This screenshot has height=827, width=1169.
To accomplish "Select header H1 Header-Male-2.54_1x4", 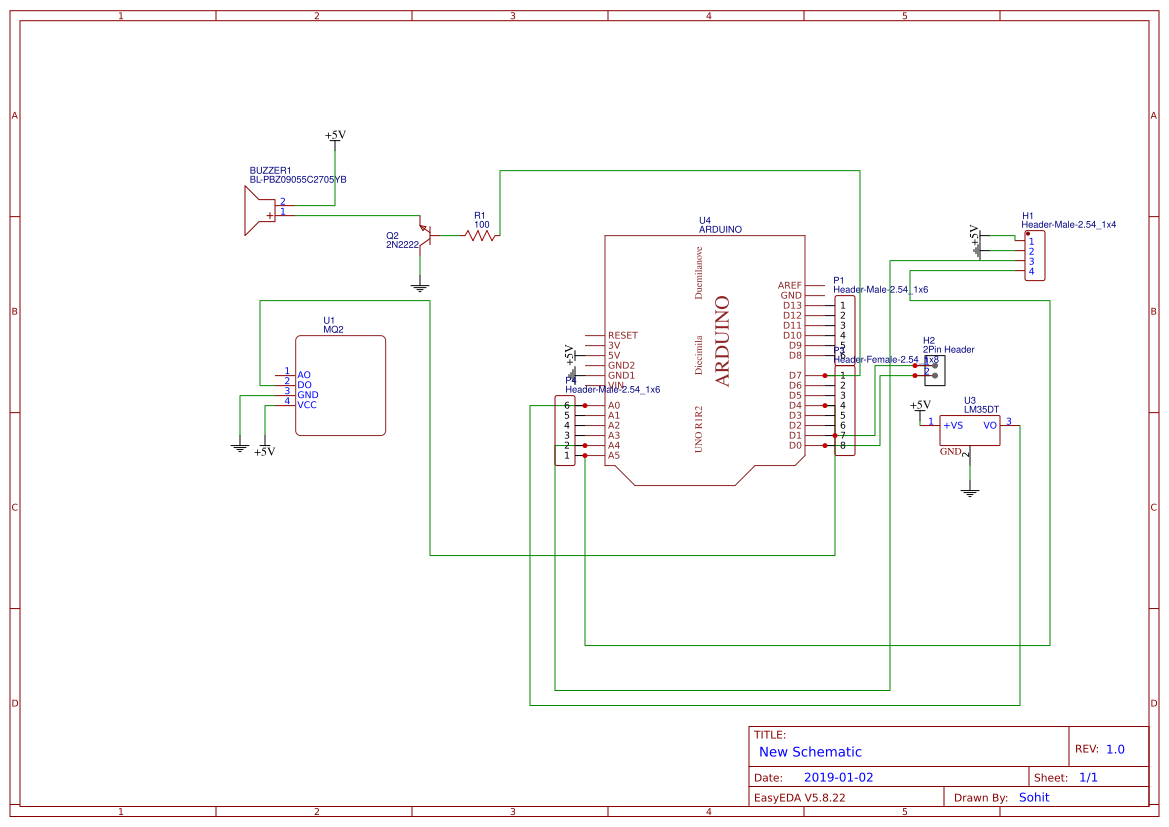I will [x=1033, y=257].
